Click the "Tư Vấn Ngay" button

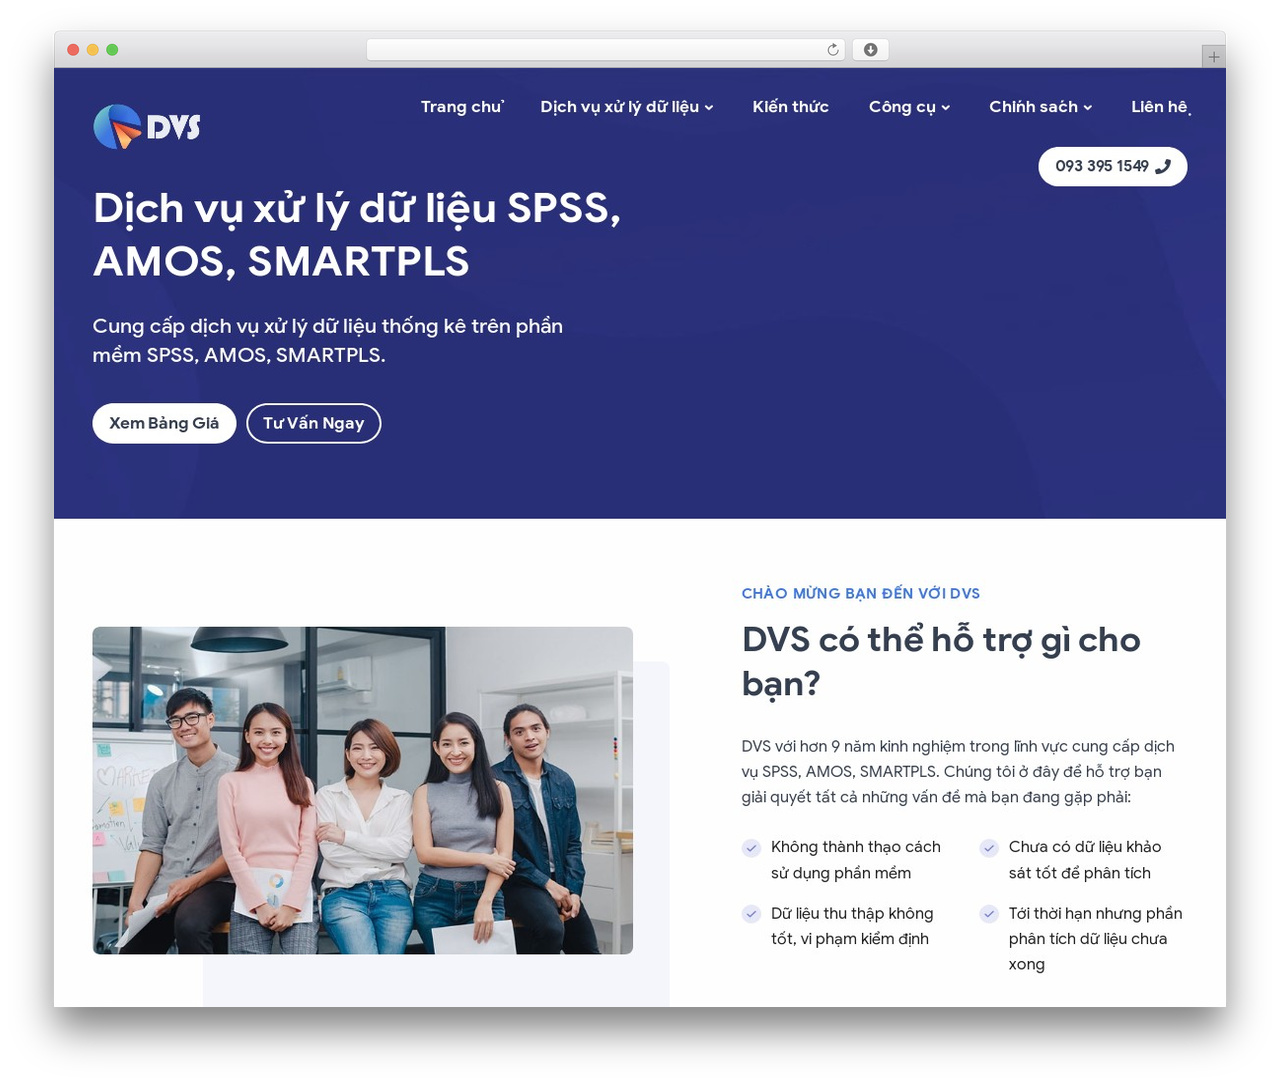(x=313, y=423)
